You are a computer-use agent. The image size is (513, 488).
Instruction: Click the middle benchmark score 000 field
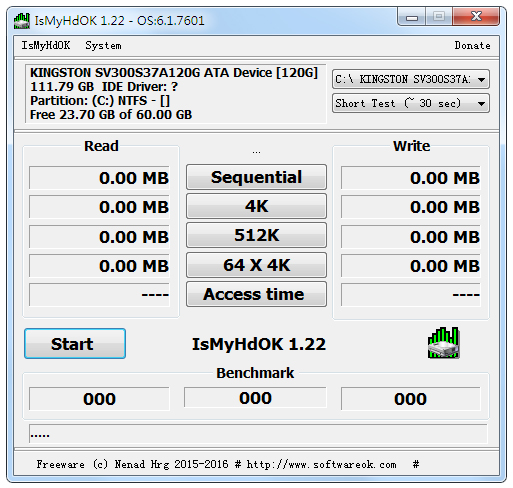click(x=255, y=397)
